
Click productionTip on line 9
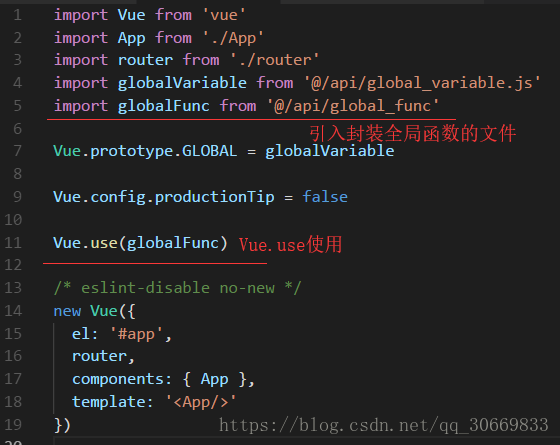pos(215,197)
